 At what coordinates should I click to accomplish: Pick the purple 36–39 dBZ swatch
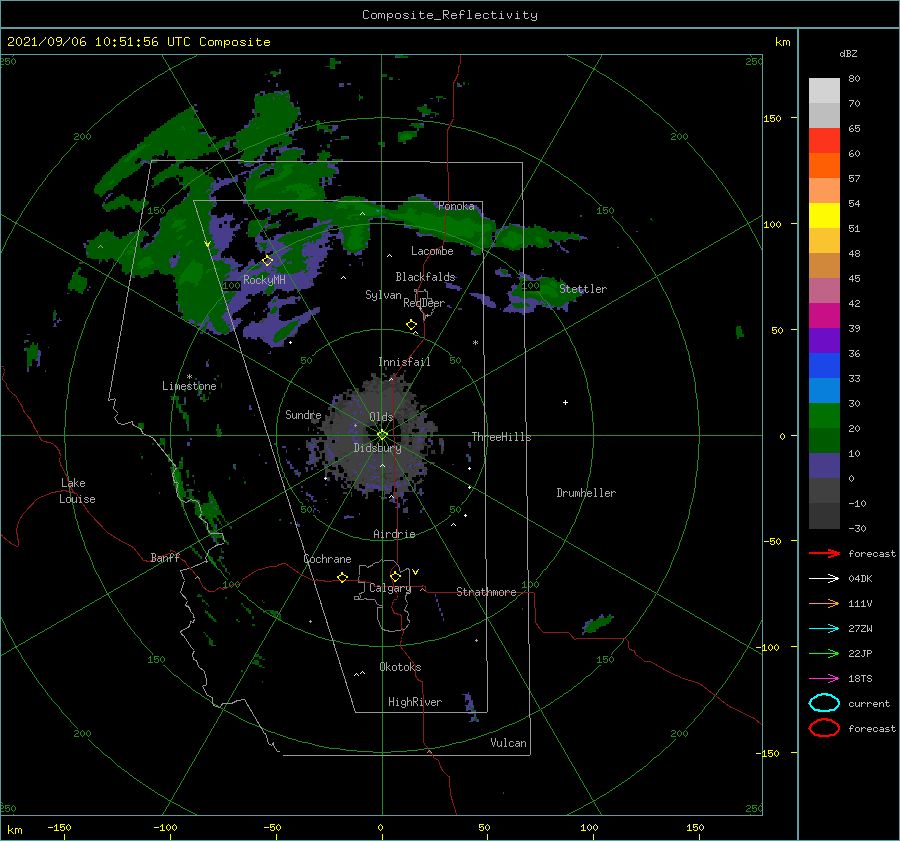(824, 340)
